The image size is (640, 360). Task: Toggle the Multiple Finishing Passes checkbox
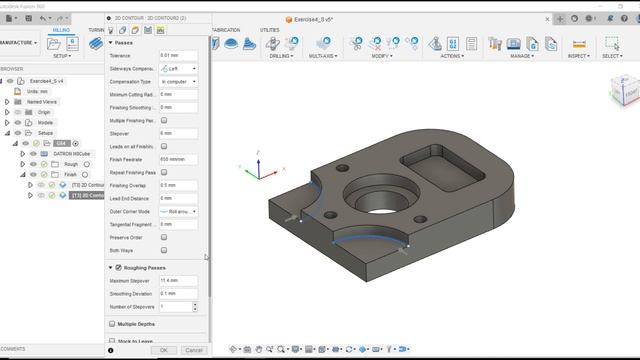(x=164, y=120)
